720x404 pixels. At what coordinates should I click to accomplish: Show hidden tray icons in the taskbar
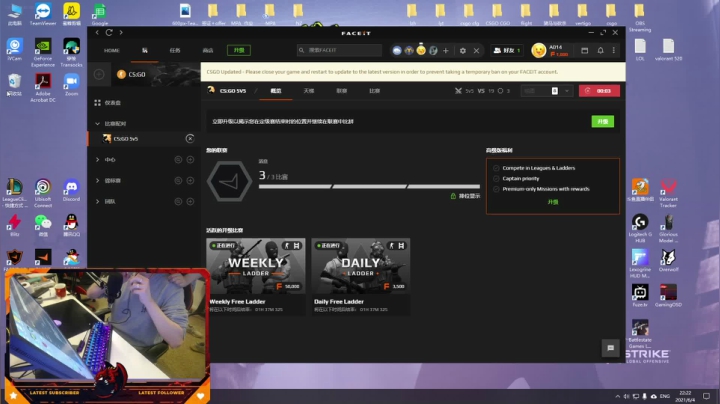point(618,396)
